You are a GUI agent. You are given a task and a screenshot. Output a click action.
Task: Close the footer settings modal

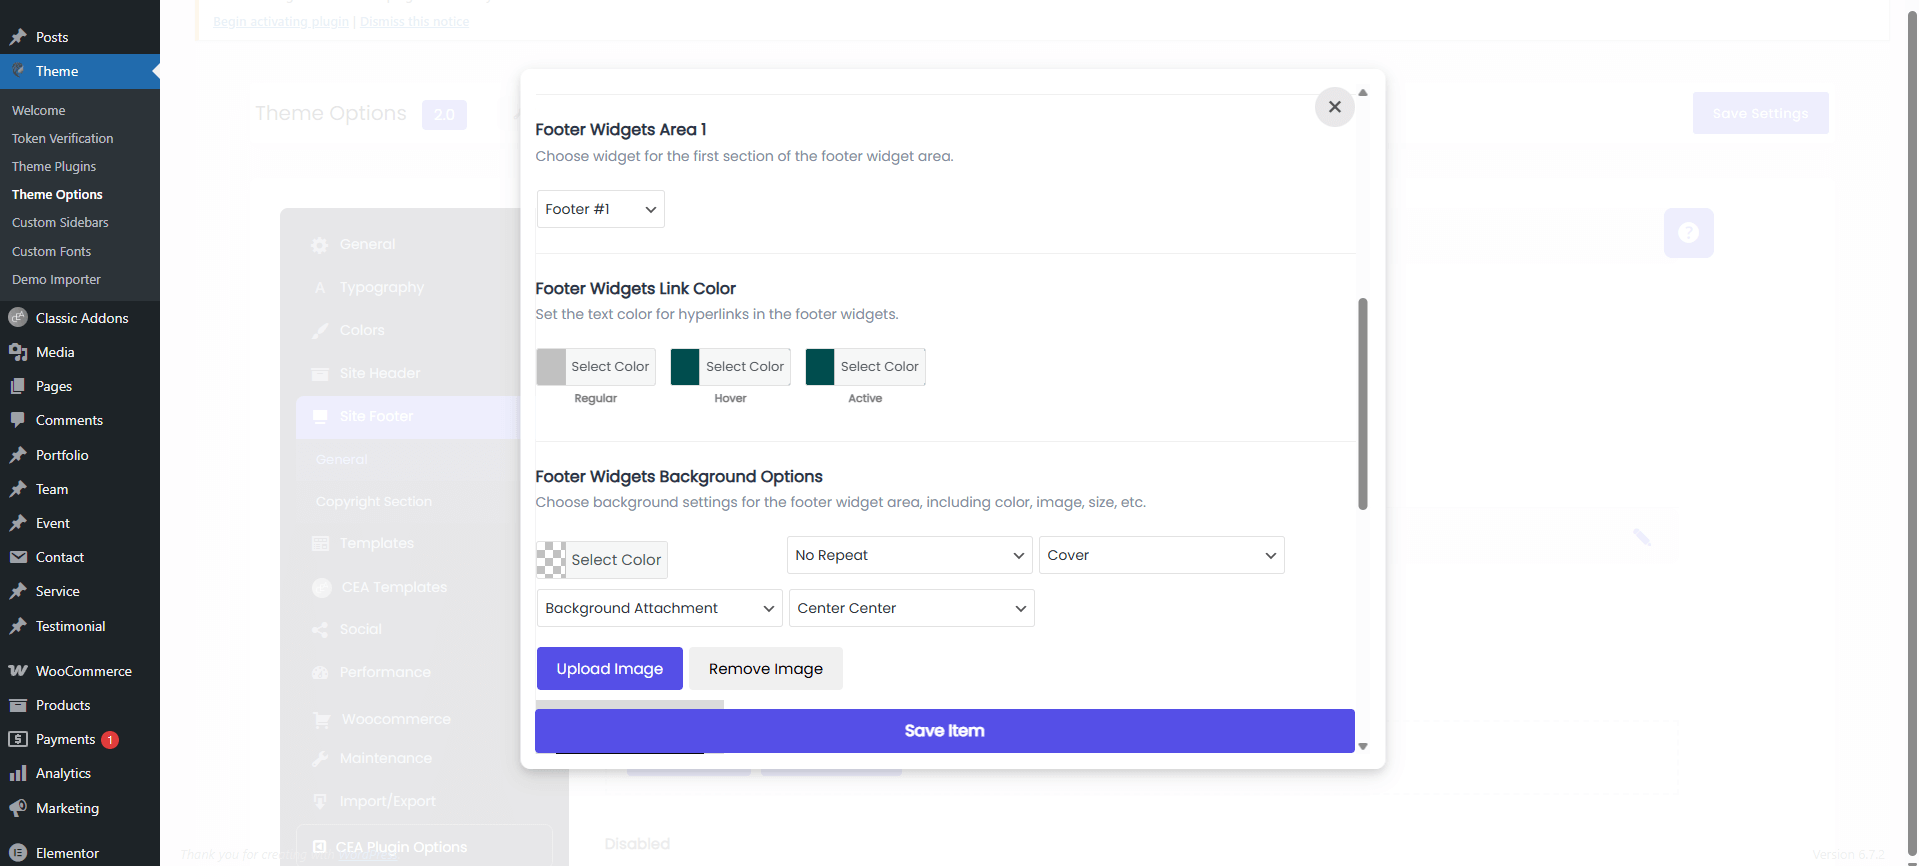(1334, 107)
